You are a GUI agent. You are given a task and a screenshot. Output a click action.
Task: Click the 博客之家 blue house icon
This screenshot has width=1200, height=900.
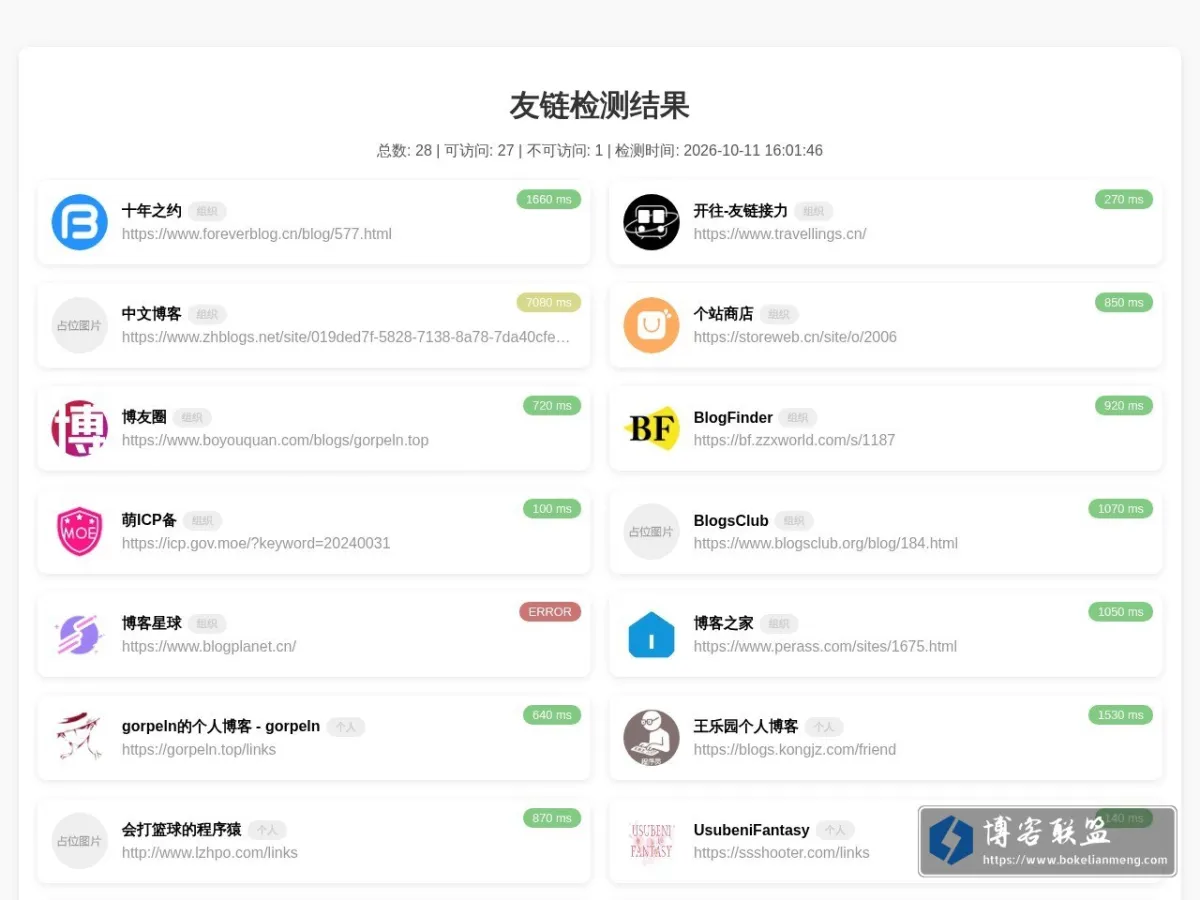tap(651, 634)
